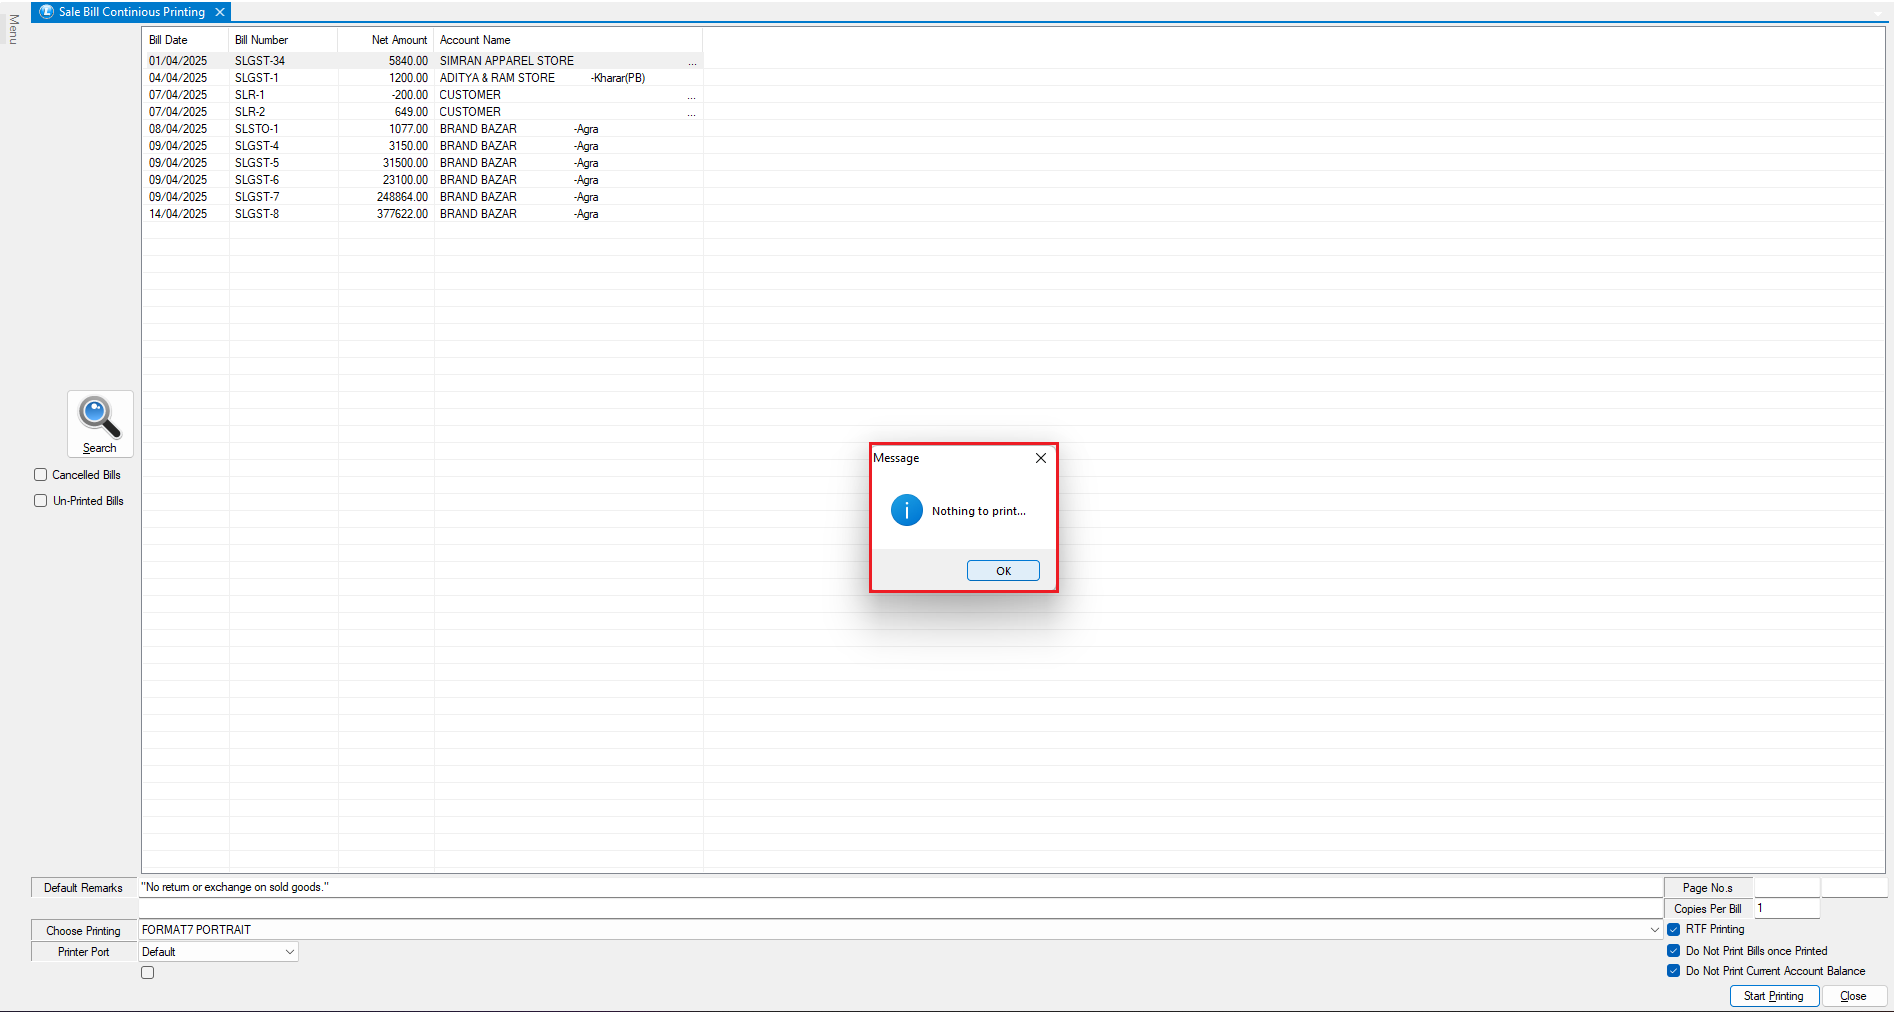
Task: Close the Message dialog with X
Action: [1040, 458]
